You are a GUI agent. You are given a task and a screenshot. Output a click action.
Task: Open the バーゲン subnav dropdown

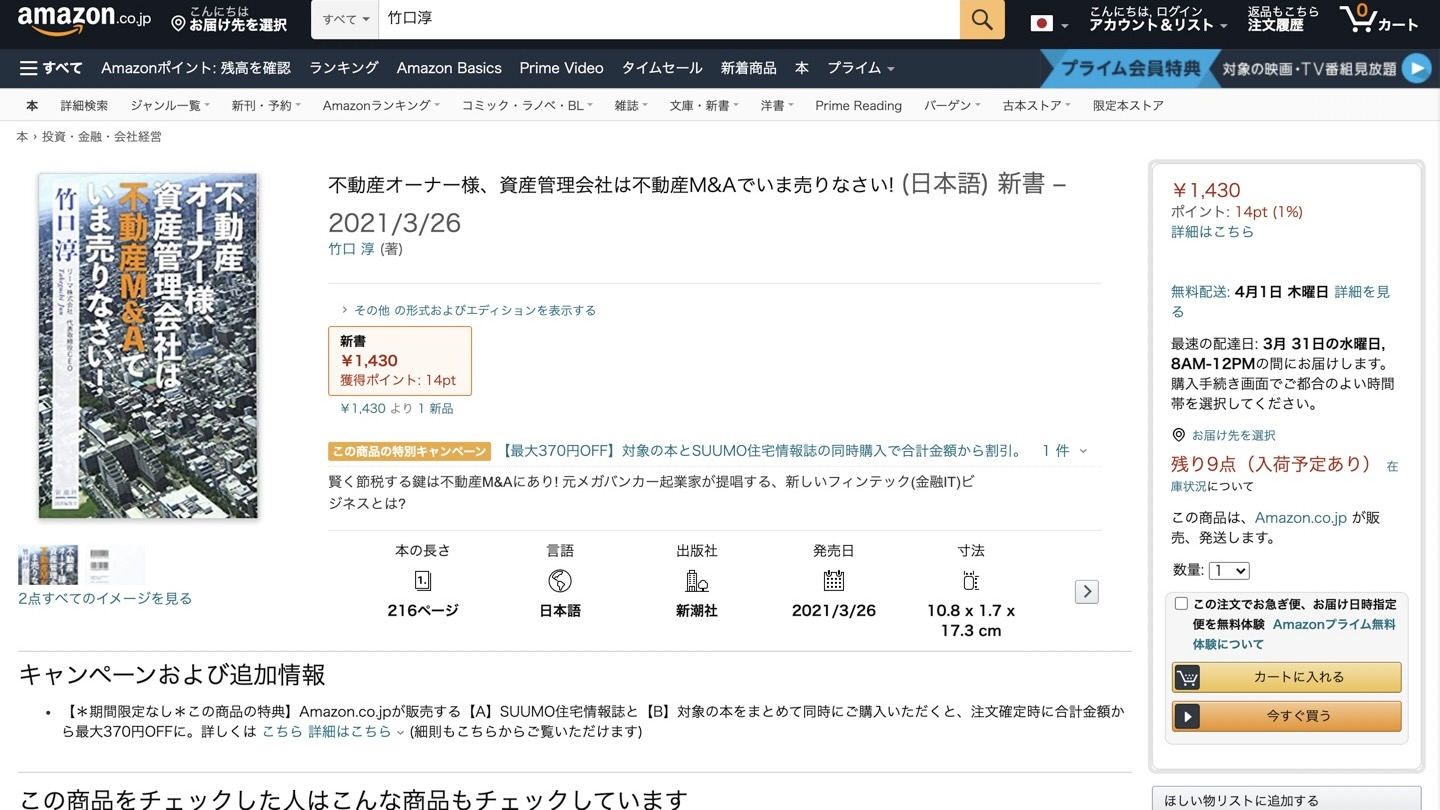952,106
